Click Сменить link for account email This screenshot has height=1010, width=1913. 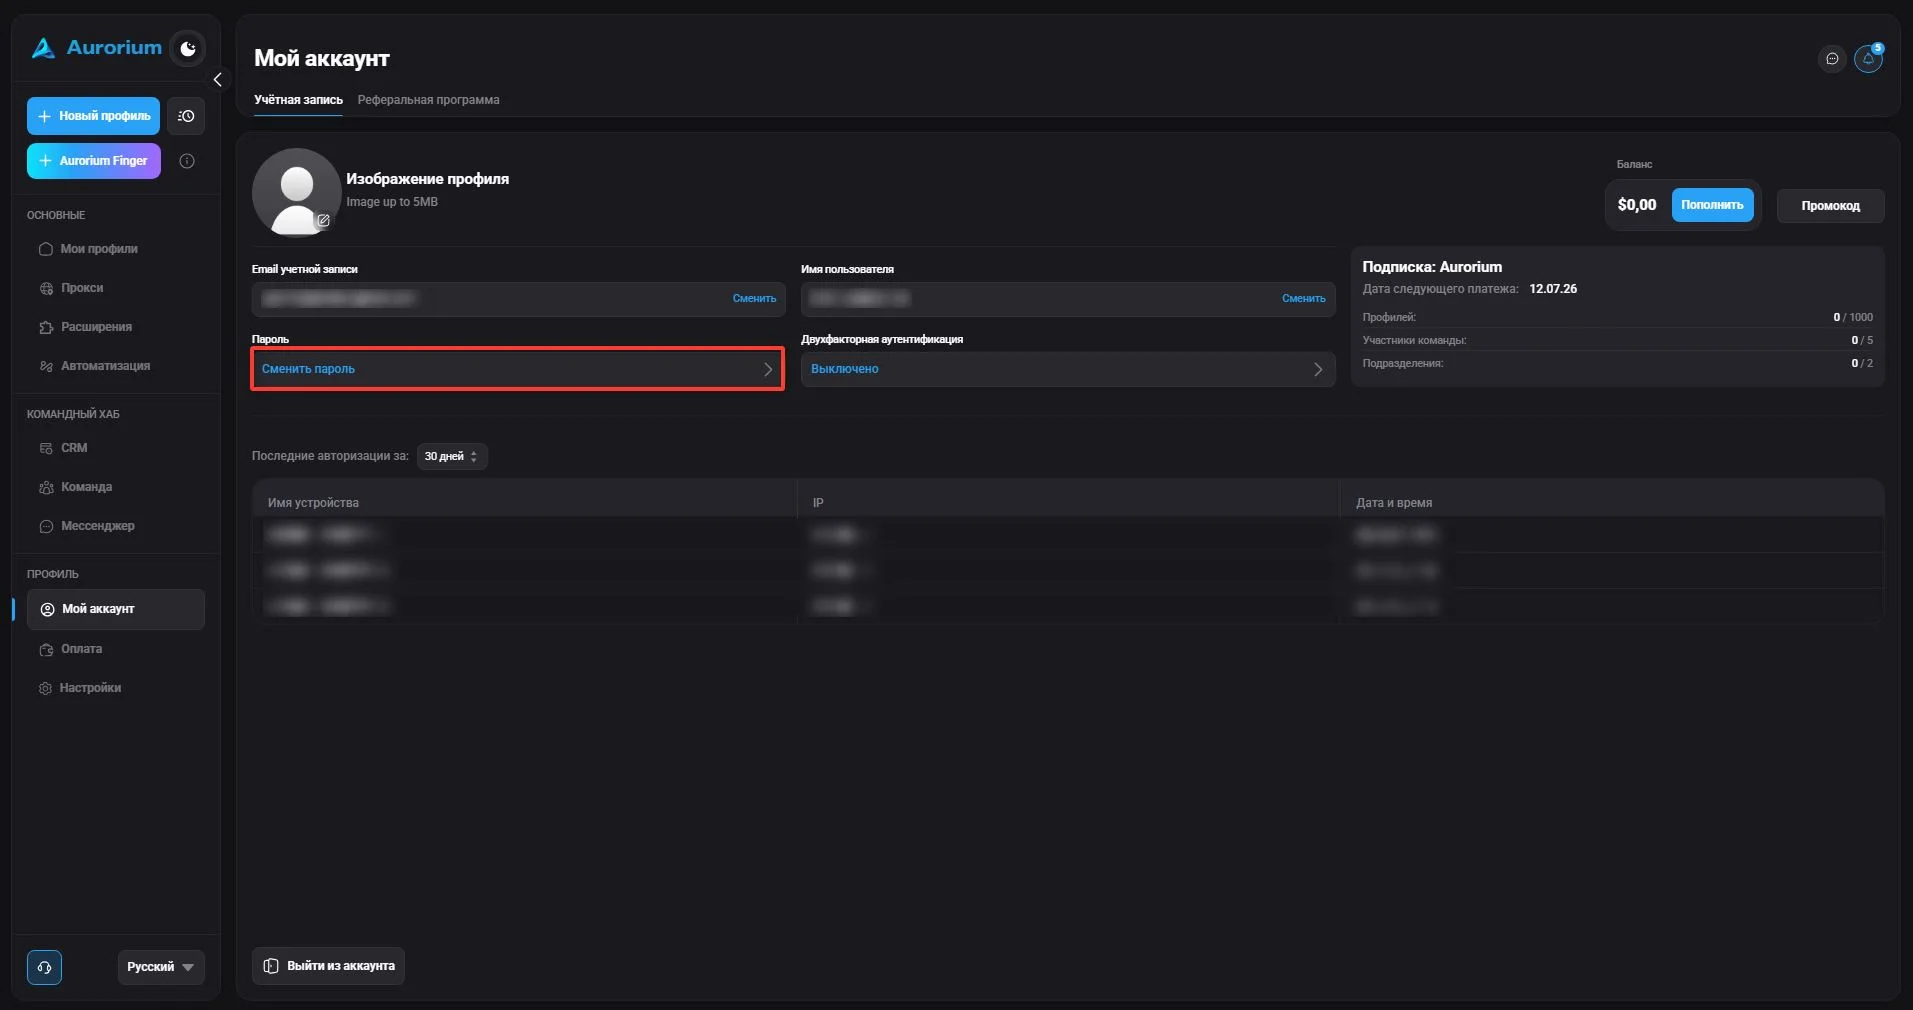tap(754, 299)
